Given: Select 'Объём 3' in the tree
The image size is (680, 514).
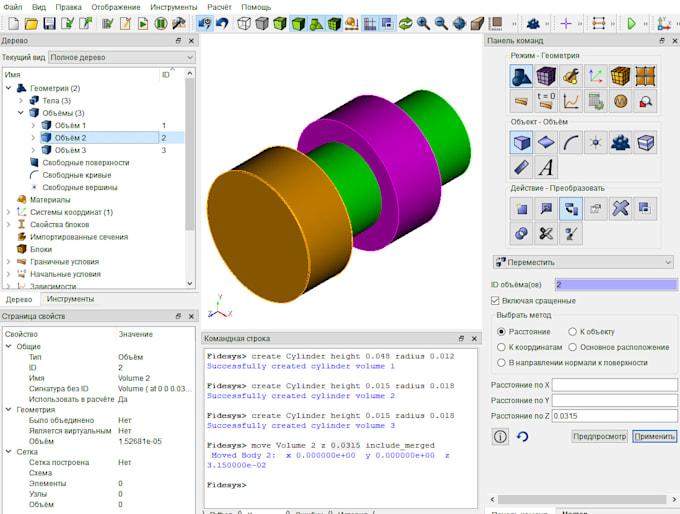Looking at the screenshot, I should click(x=70, y=150).
